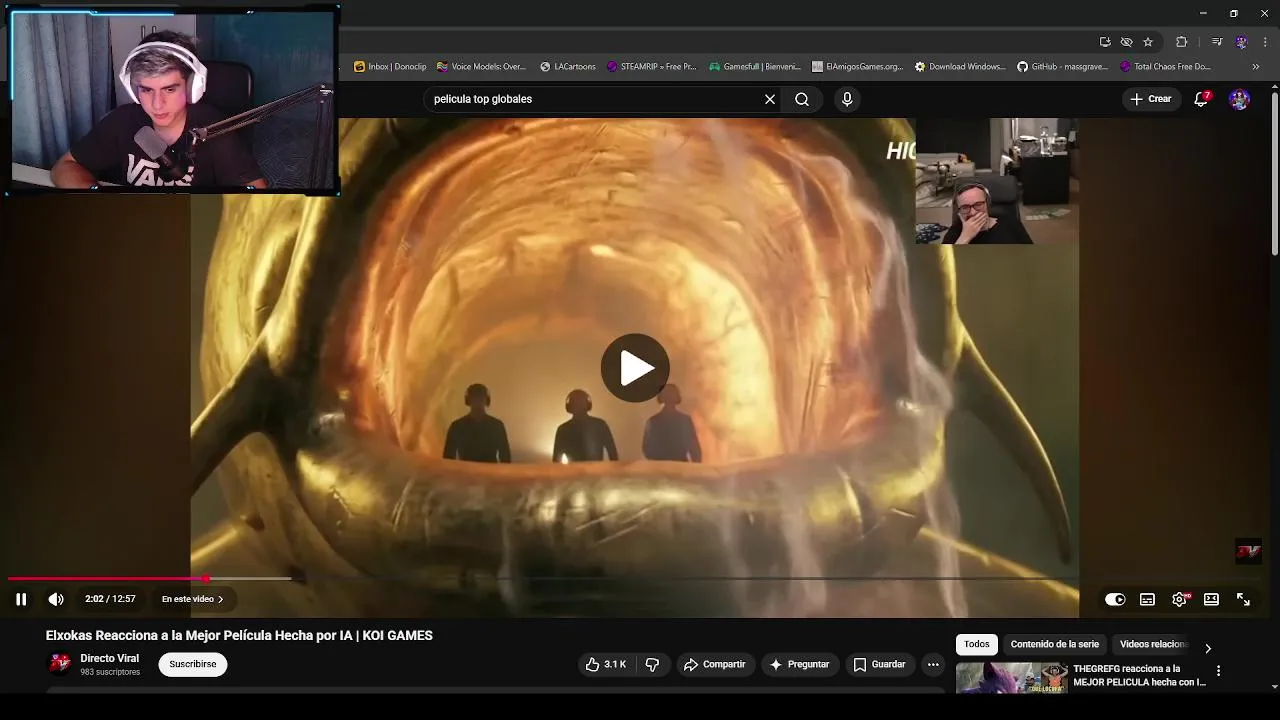
Task: Expand hidden bookmarks with the double chevron
Action: (x=1256, y=67)
